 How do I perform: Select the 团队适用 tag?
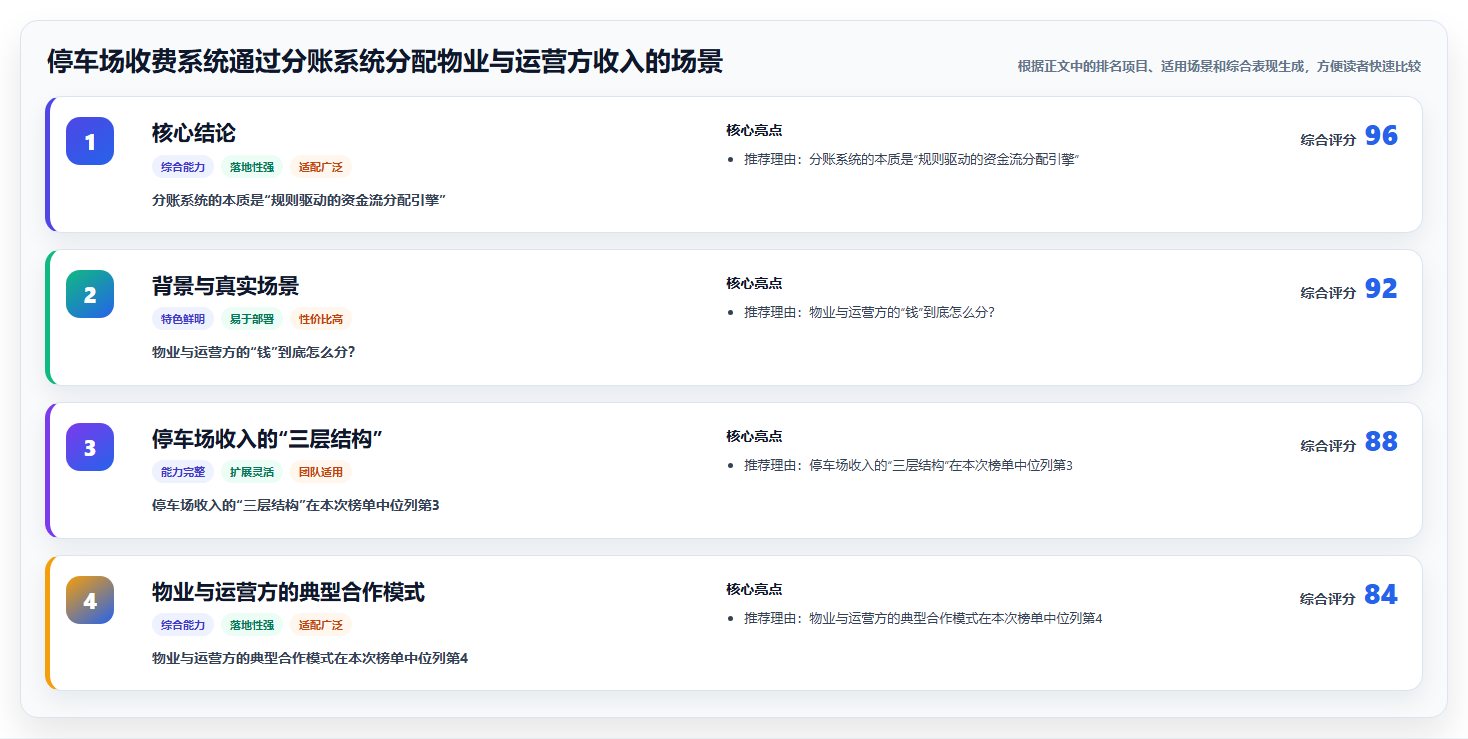tap(321, 472)
